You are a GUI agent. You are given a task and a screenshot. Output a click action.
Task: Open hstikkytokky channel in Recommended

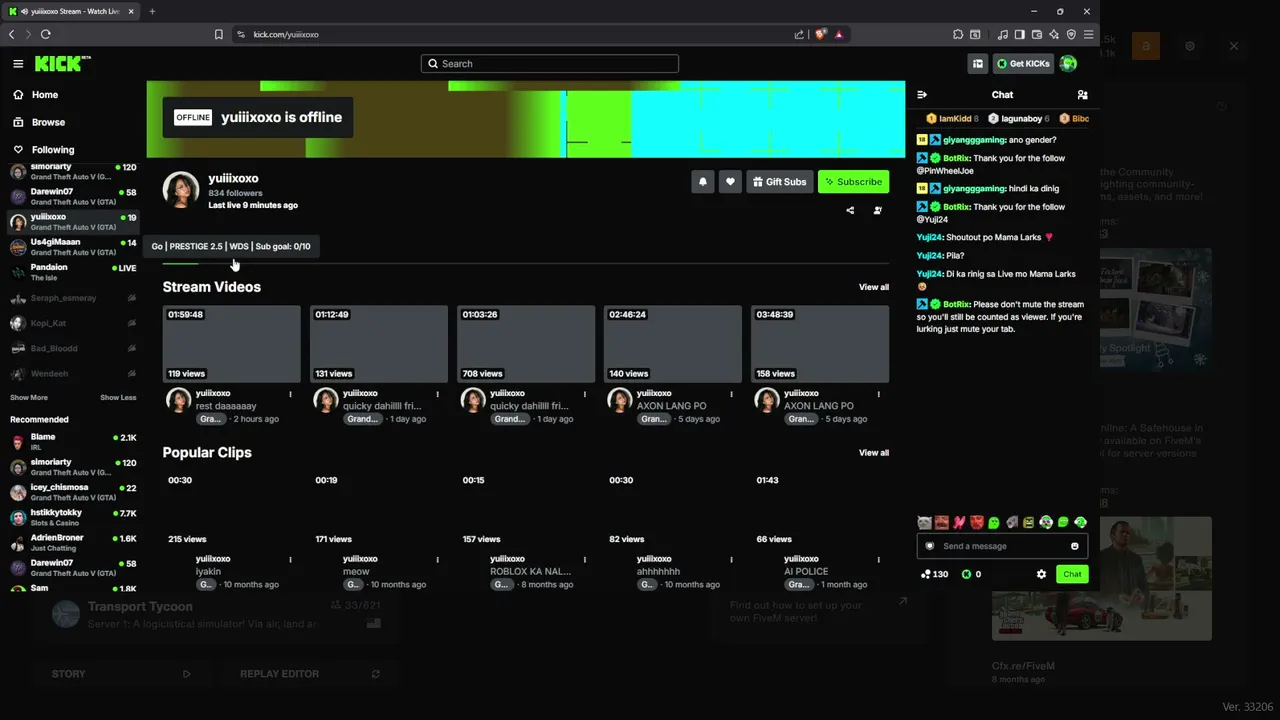tap(73, 517)
